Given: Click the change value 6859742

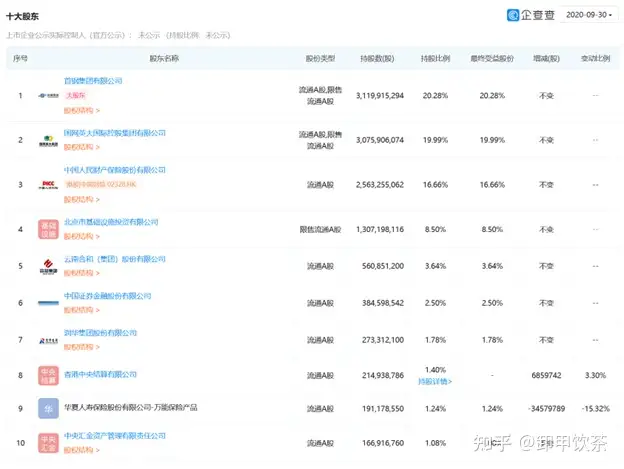Looking at the screenshot, I should pos(546,376).
